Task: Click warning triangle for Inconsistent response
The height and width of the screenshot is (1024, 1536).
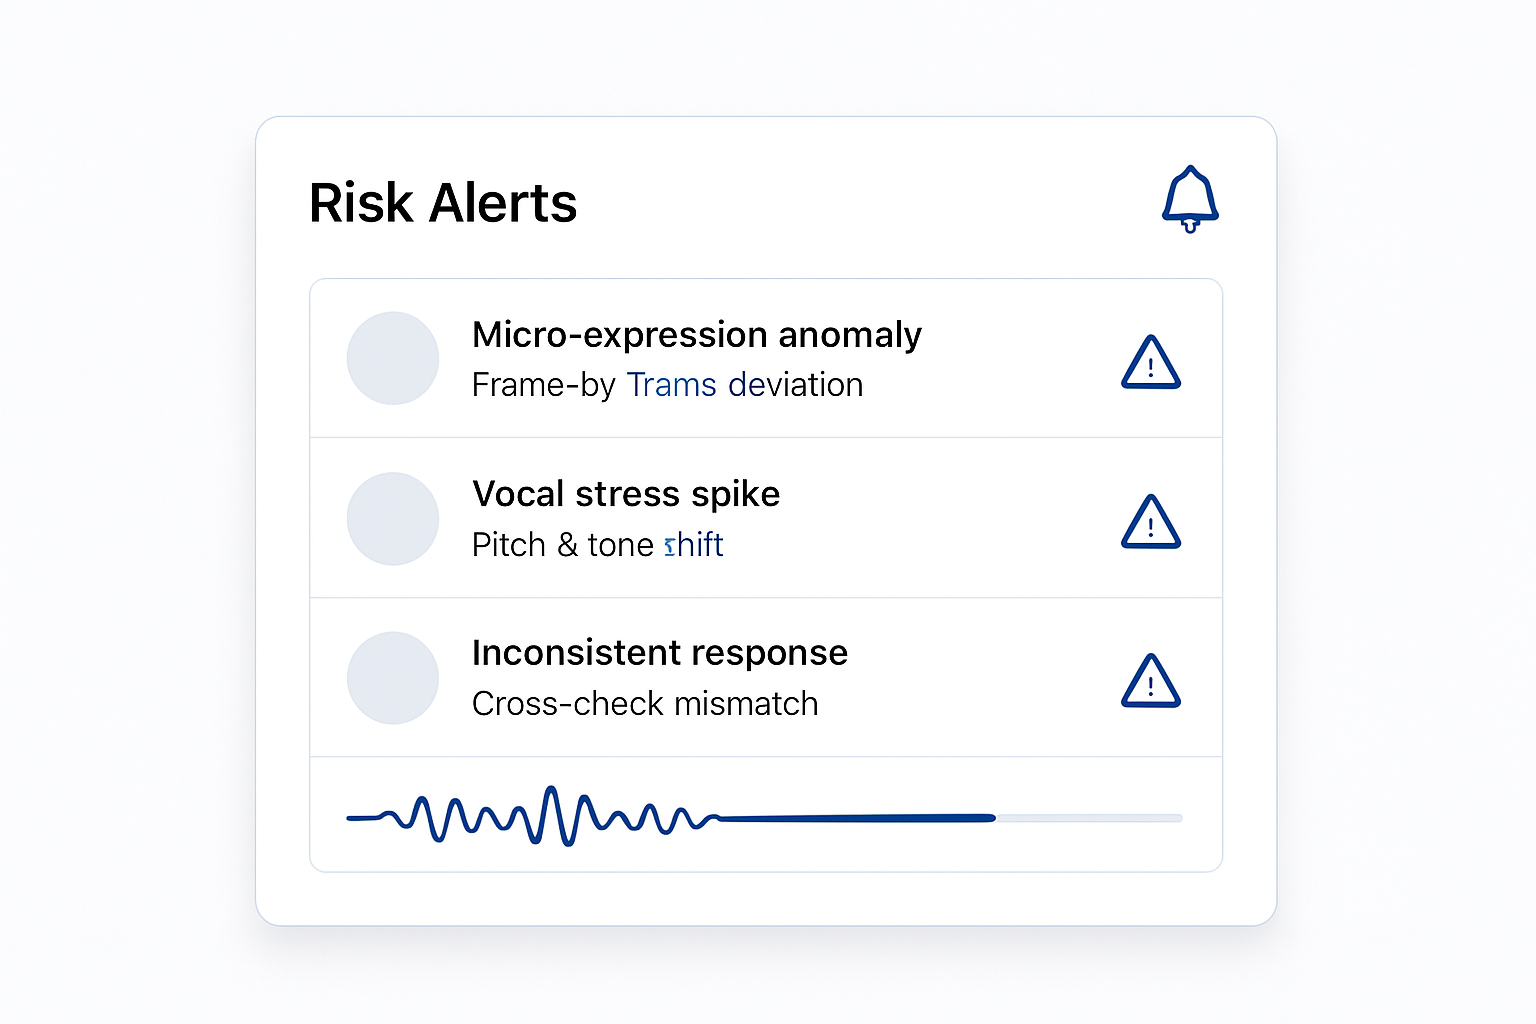Action: point(1151,681)
